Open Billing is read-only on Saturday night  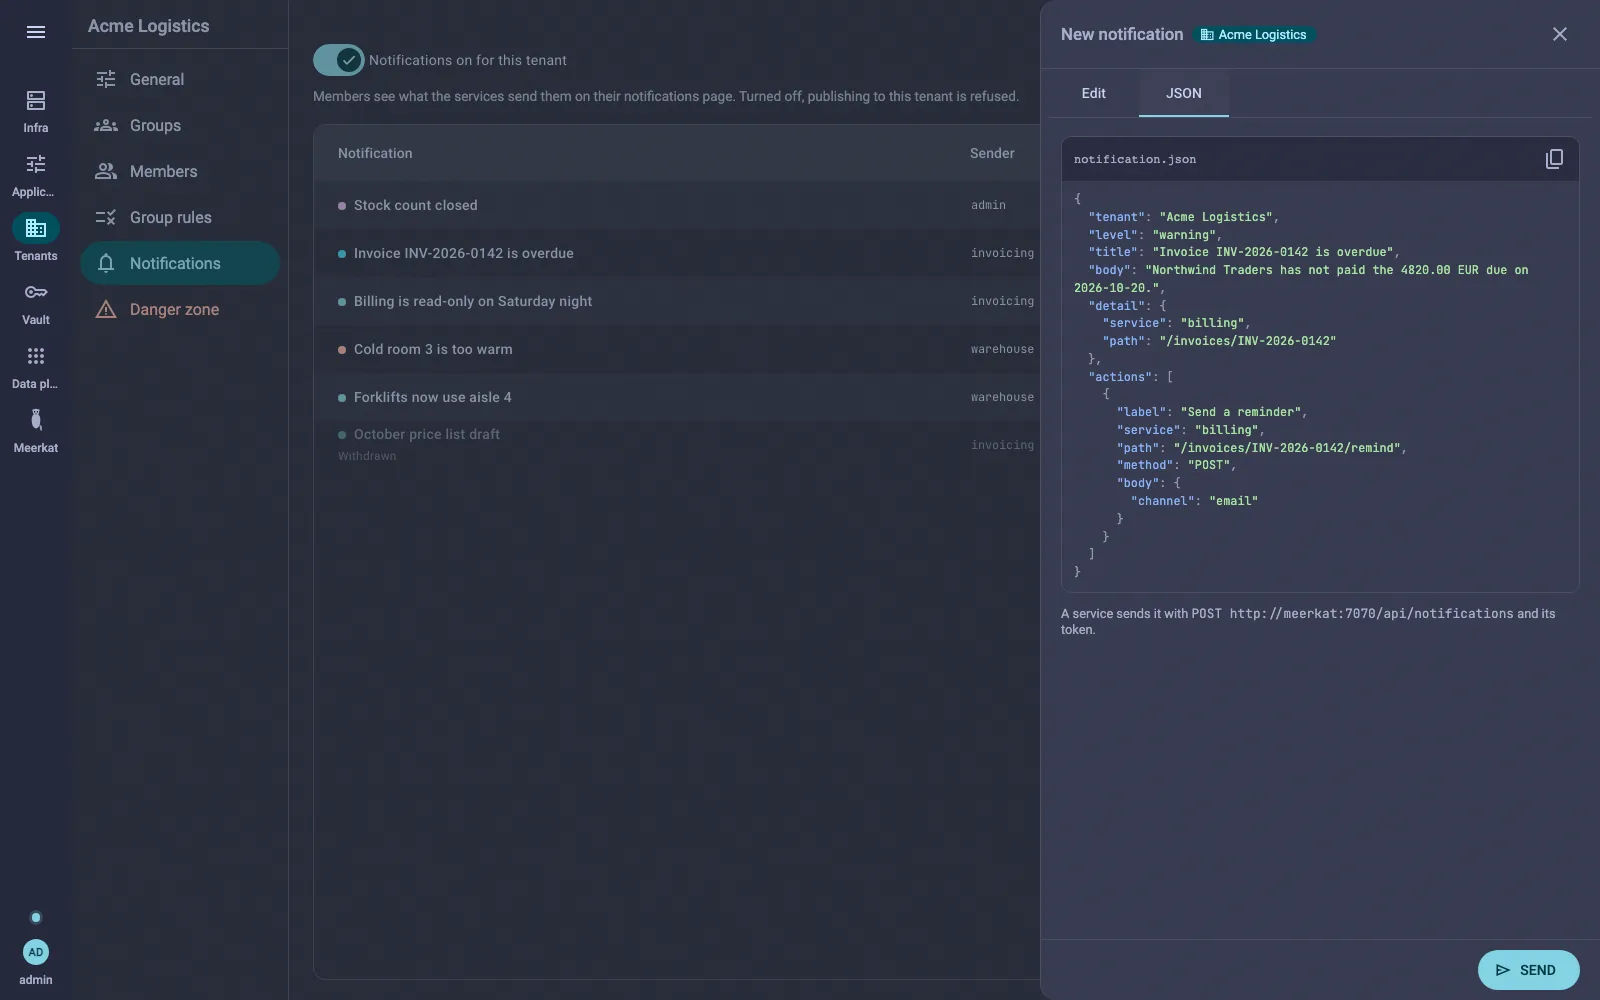pyautogui.click(x=677, y=301)
